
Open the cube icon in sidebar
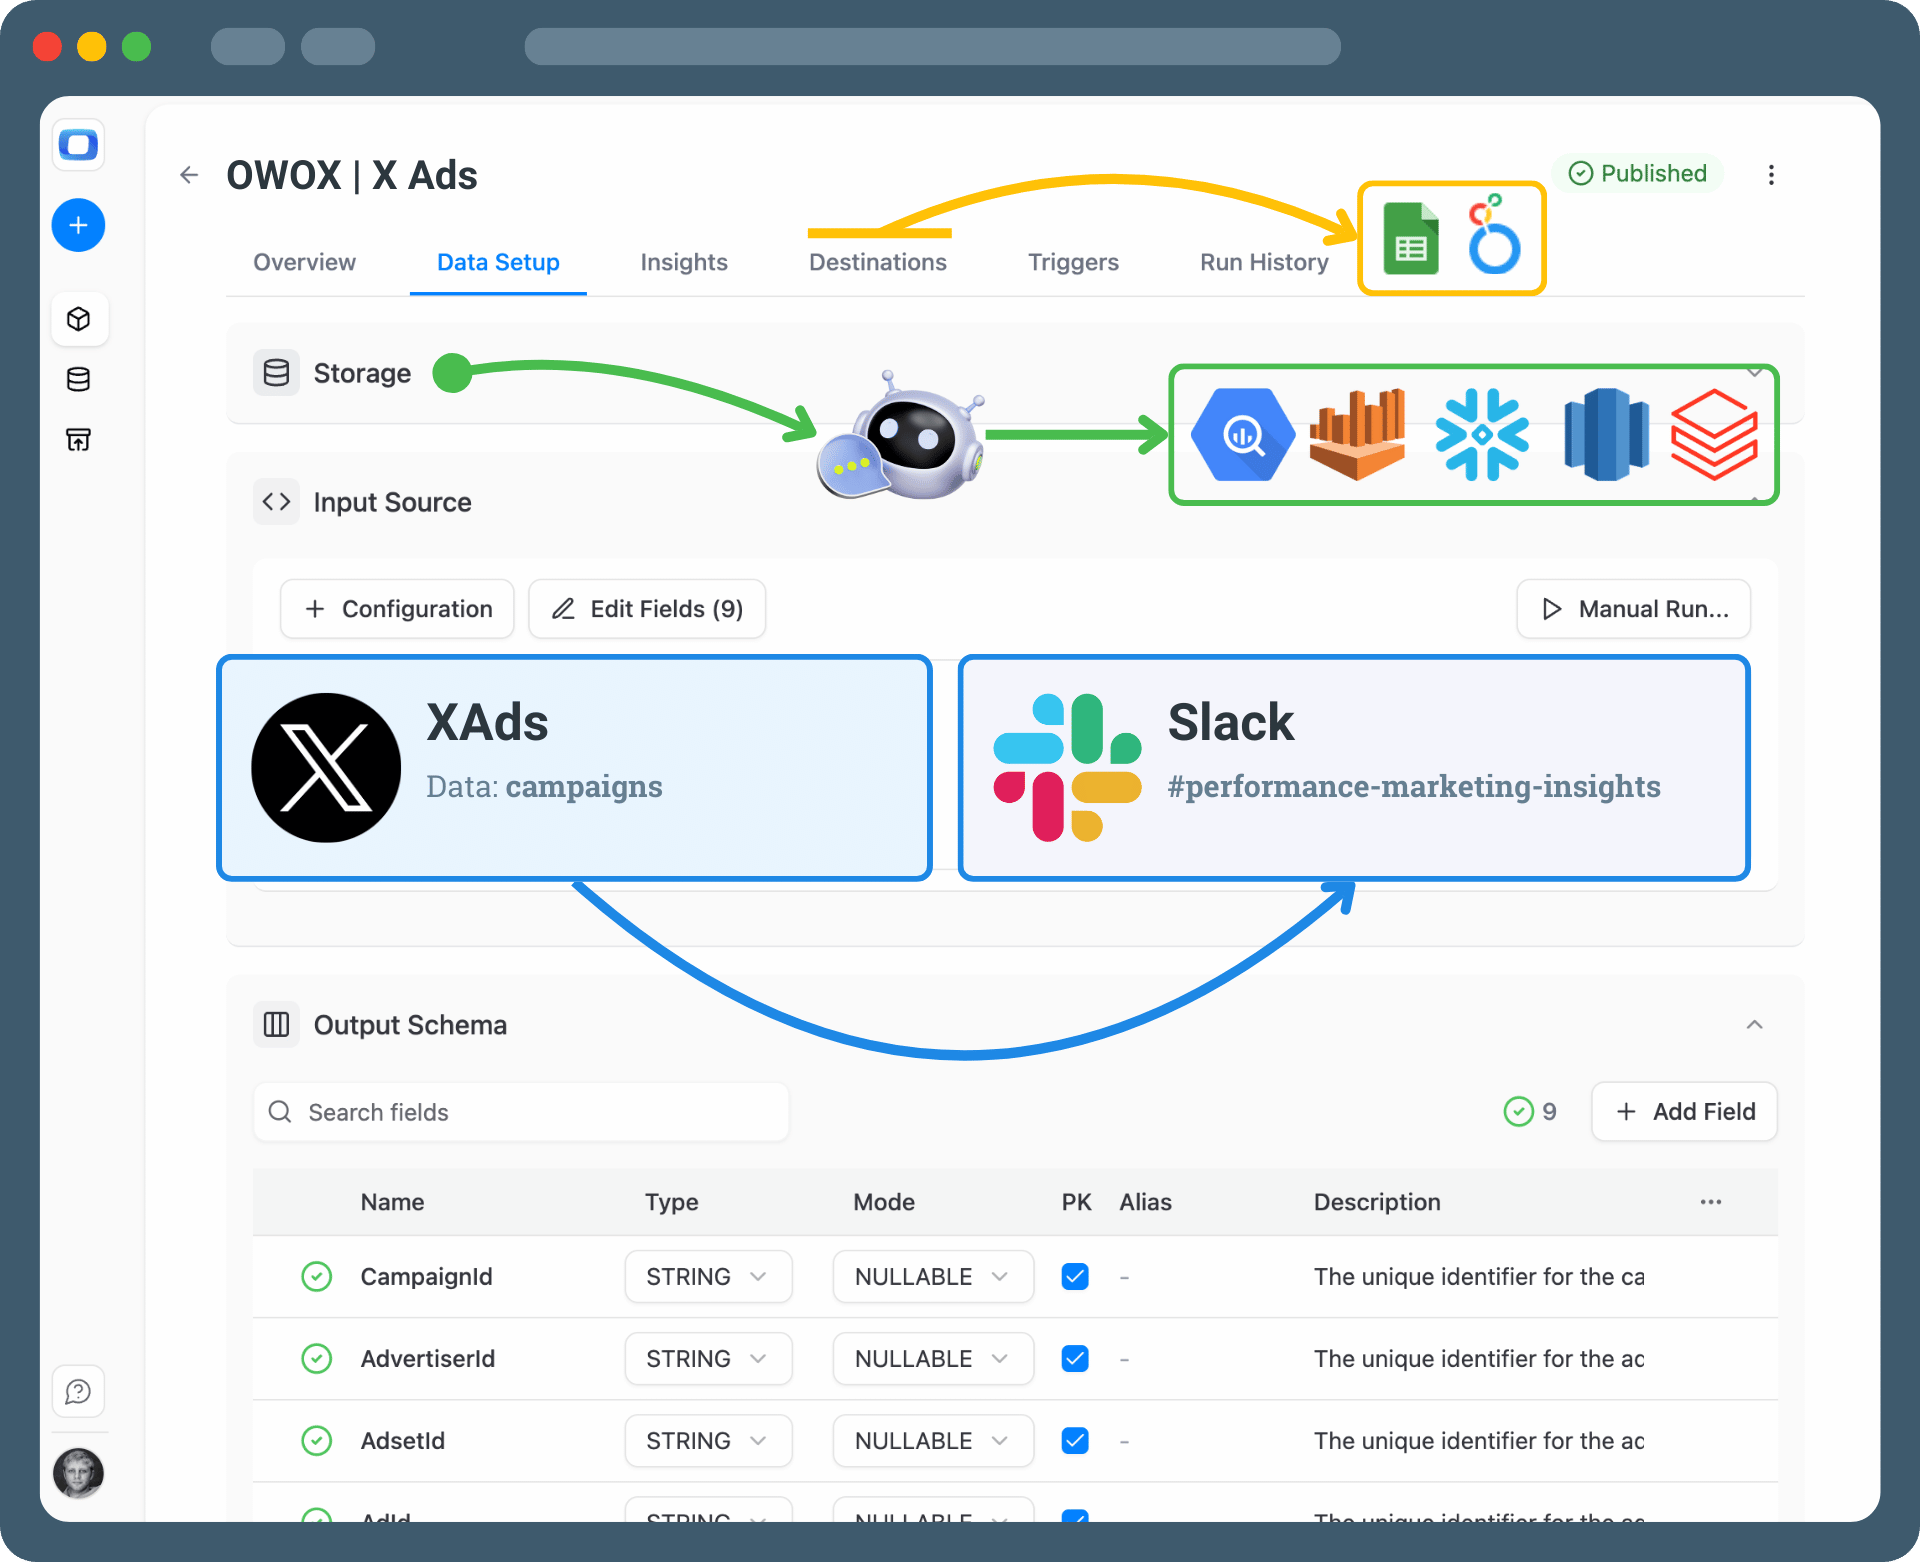[78, 319]
